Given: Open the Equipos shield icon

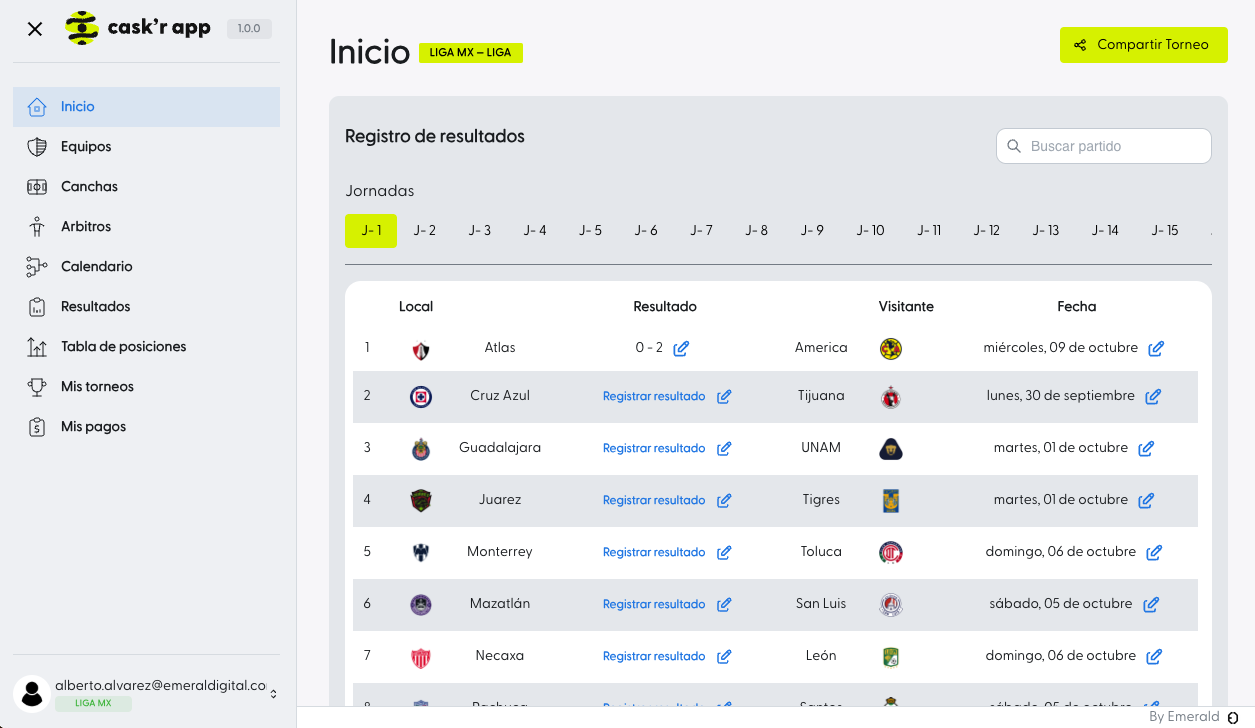Looking at the screenshot, I should pyautogui.click(x=37, y=147).
